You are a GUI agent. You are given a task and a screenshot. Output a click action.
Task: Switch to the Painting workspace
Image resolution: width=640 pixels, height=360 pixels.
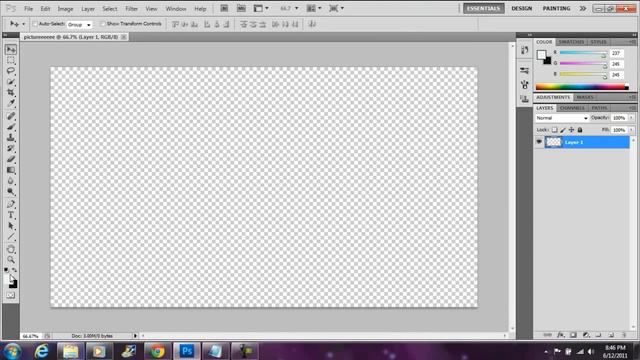[x=556, y=8]
